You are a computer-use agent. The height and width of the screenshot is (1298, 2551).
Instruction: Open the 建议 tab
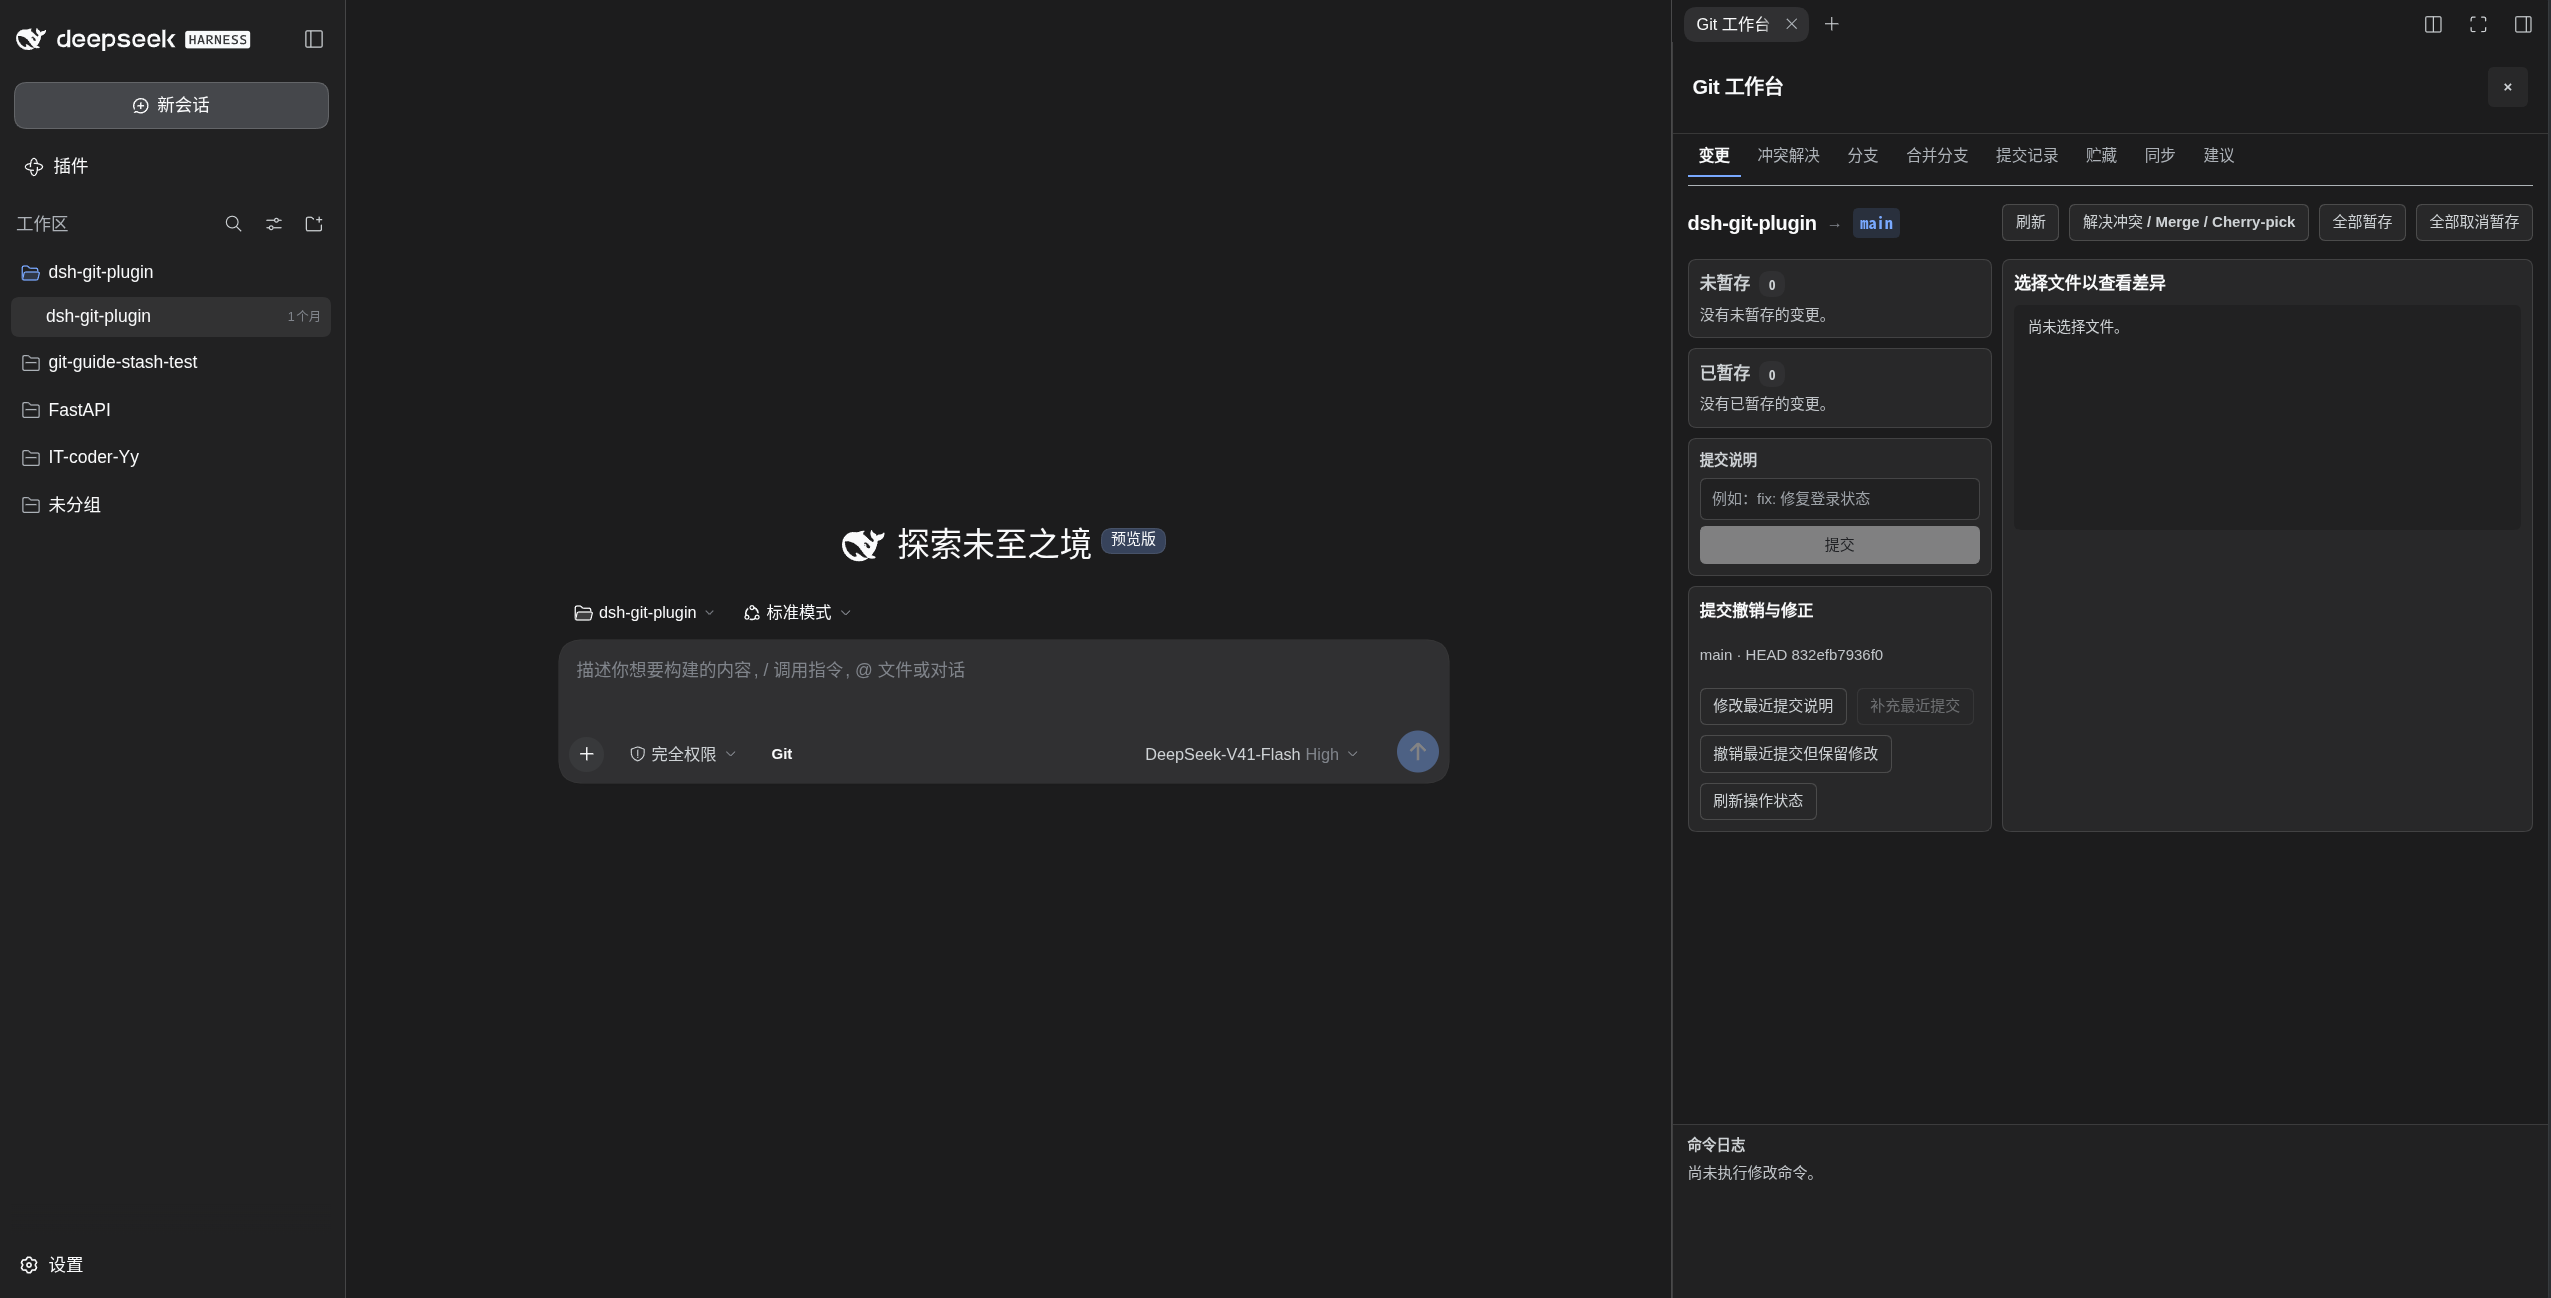(2218, 155)
